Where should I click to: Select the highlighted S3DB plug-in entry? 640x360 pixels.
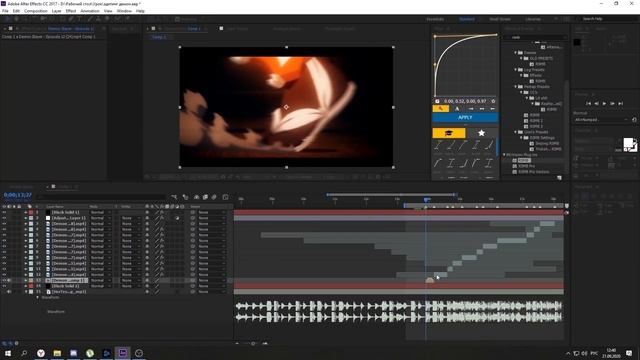524,160
